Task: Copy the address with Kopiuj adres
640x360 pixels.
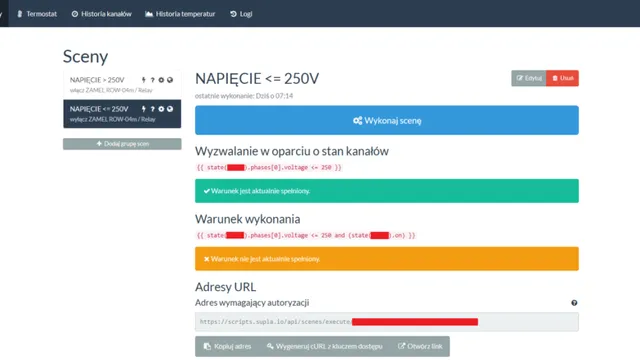Action: (x=227, y=347)
